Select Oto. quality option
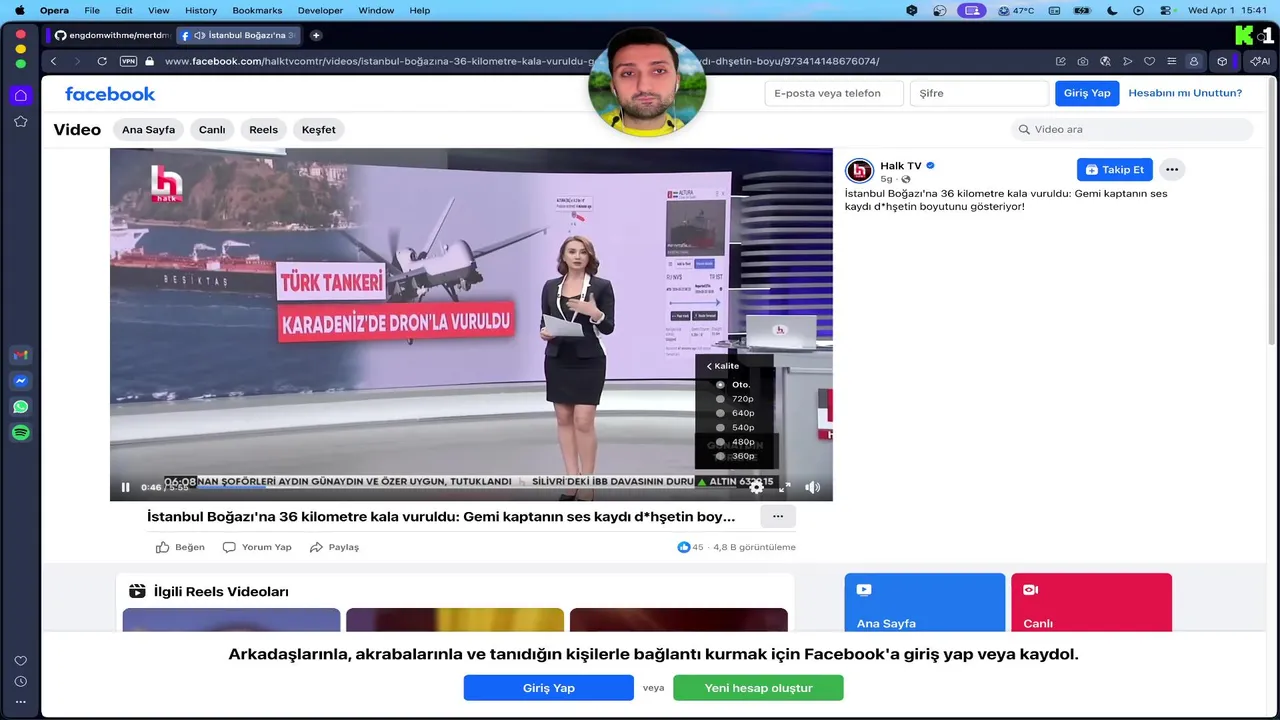The height and width of the screenshot is (720, 1280). click(x=734, y=385)
